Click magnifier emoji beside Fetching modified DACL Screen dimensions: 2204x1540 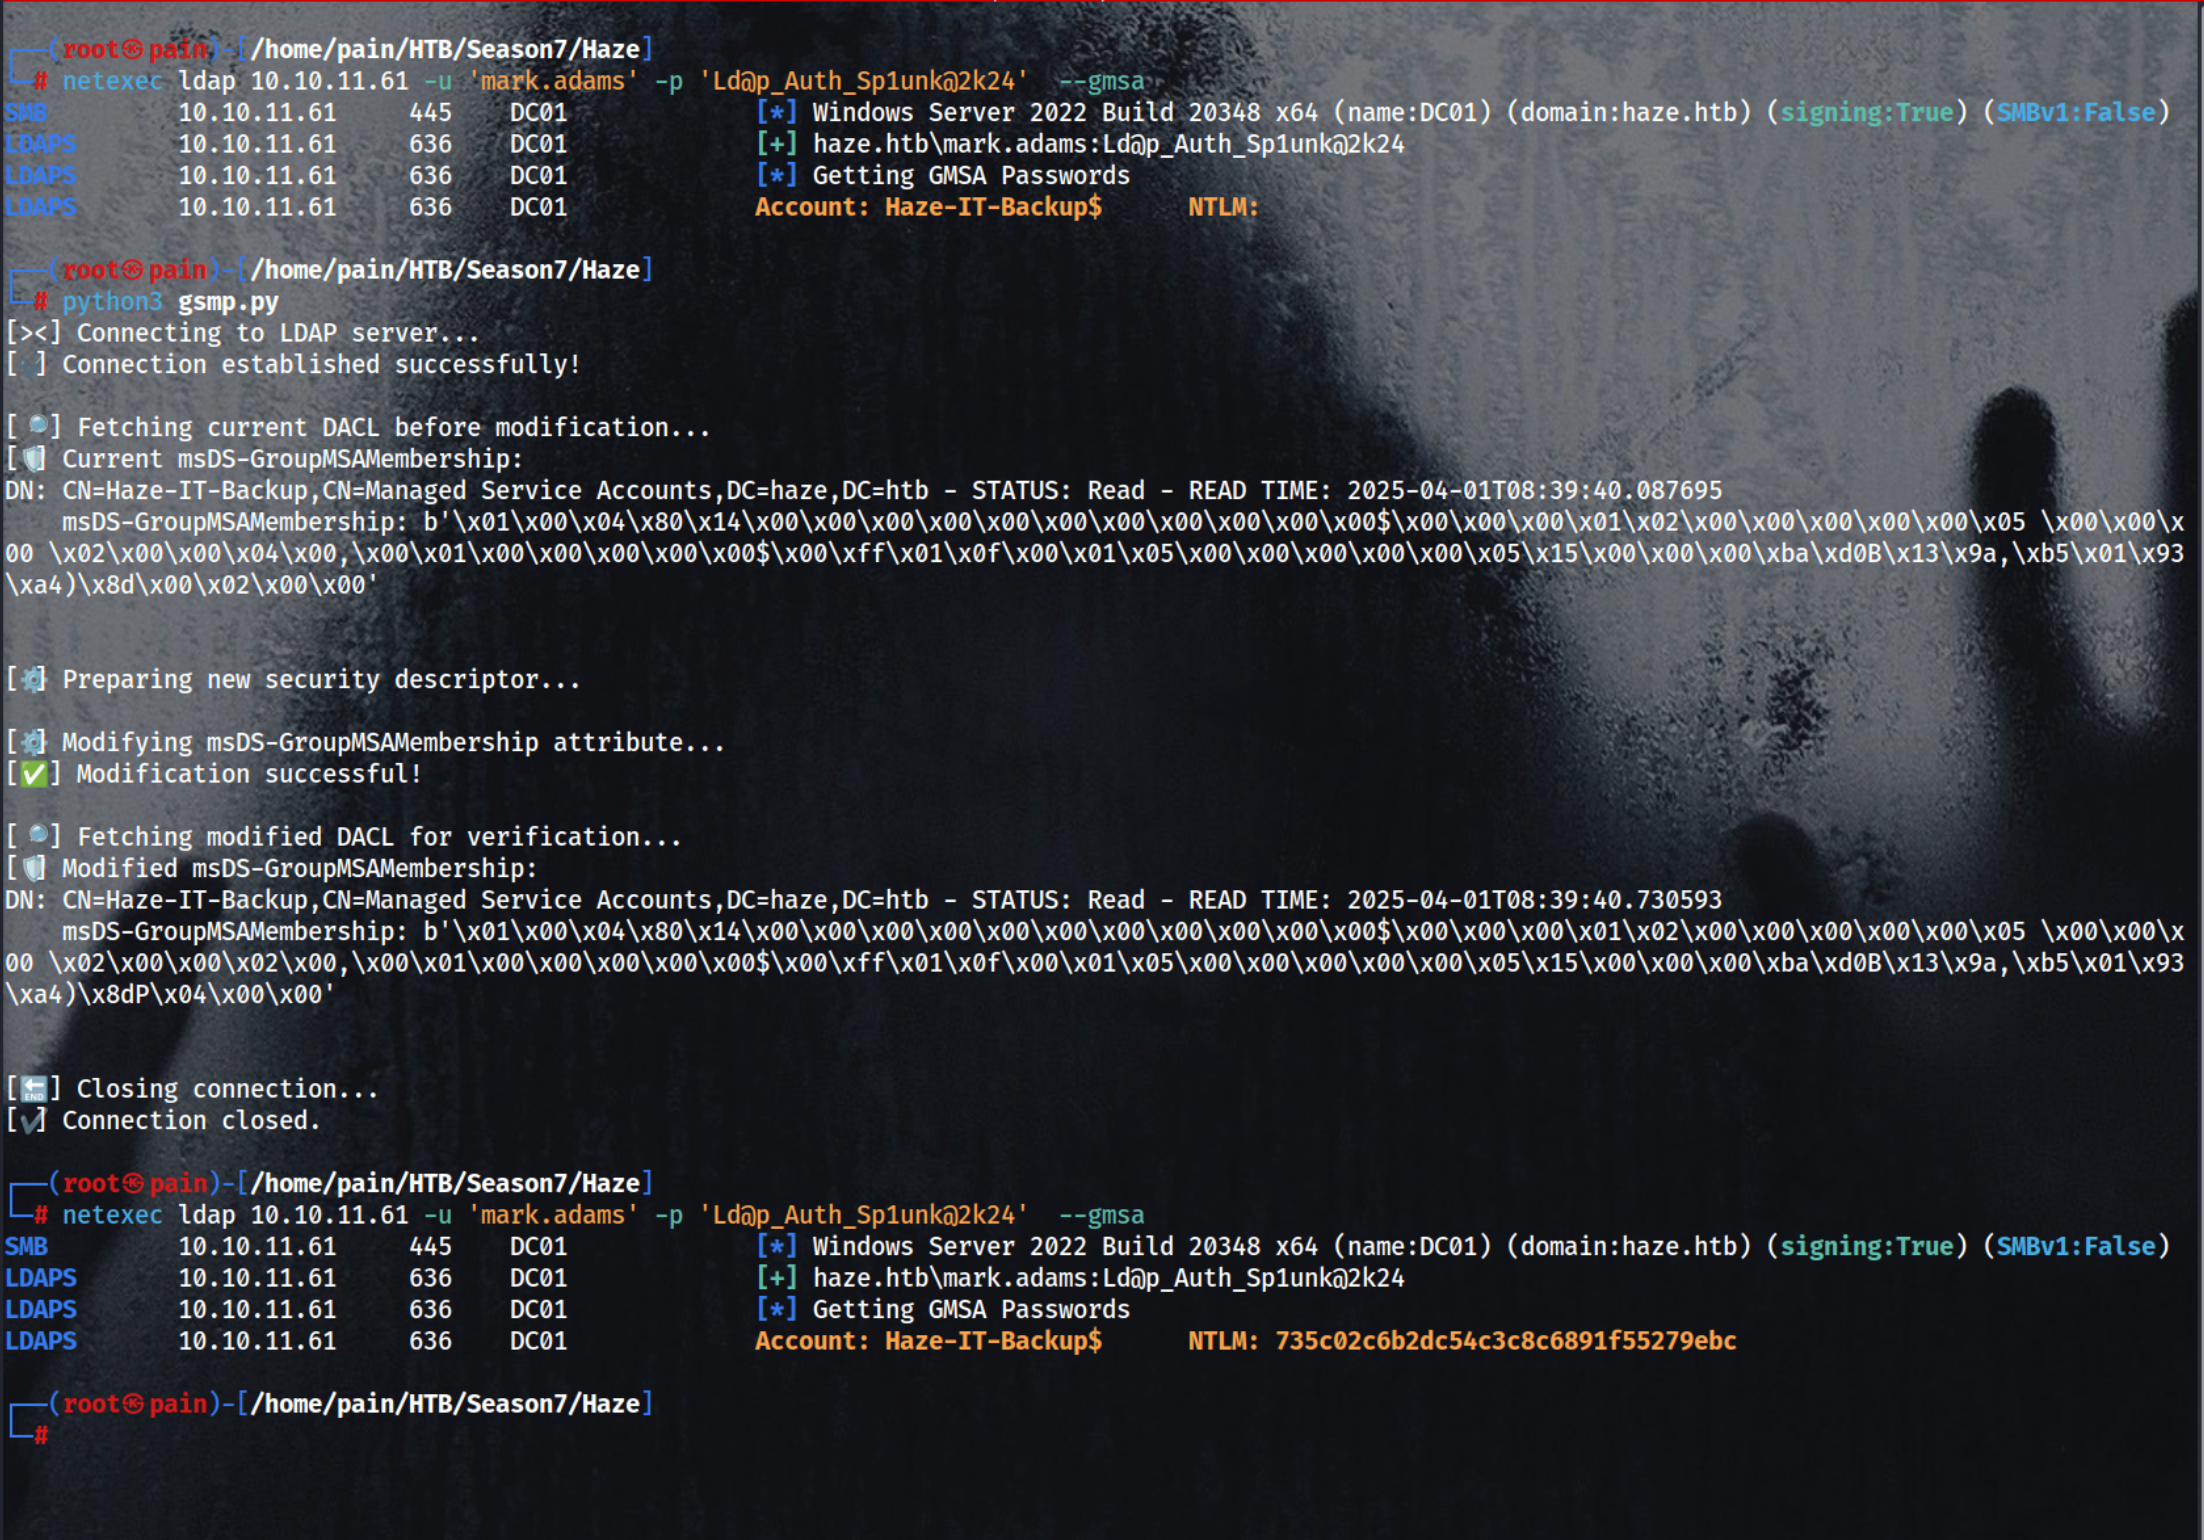point(38,835)
